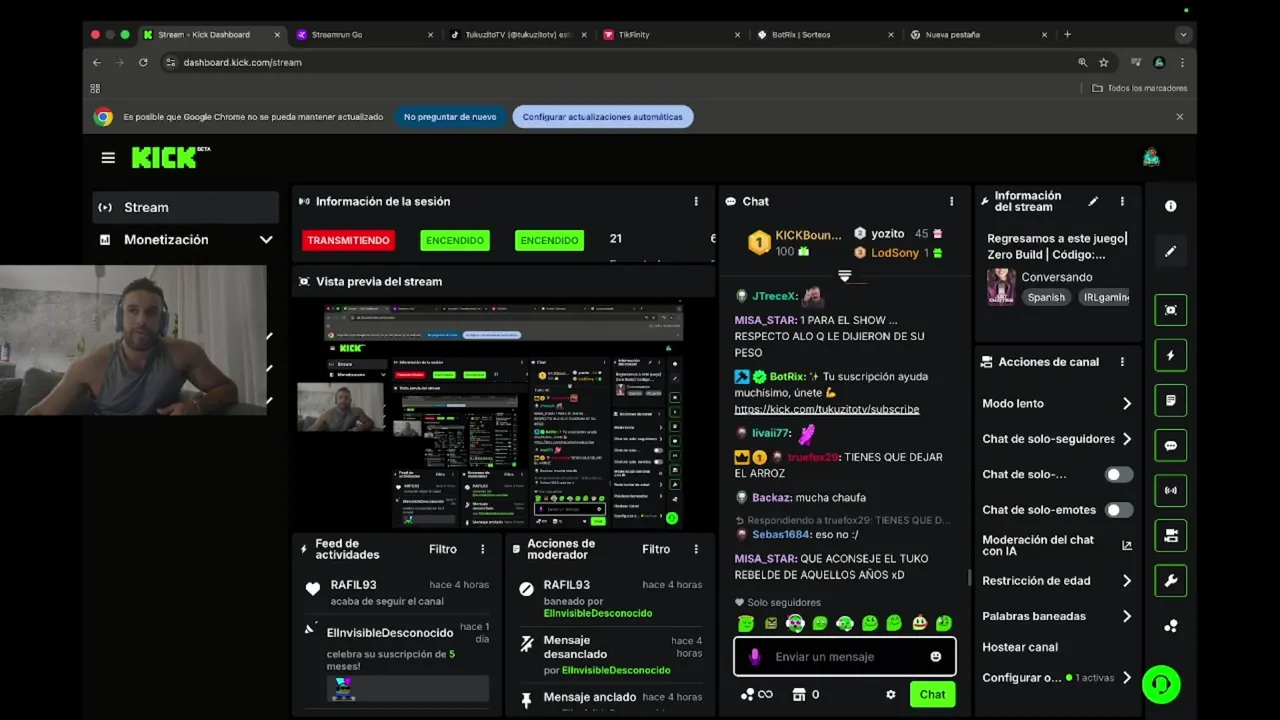1280x720 pixels.
Task: Edit stream info with pencil icon
Action: 1093,201
